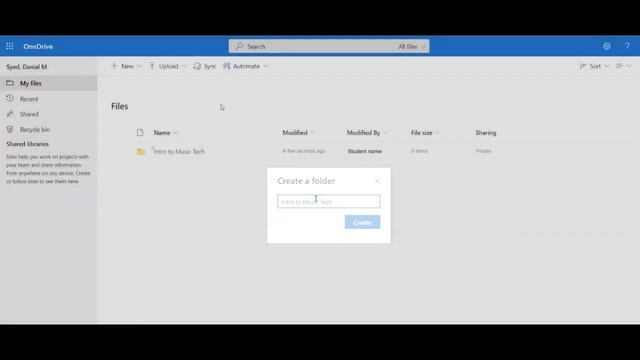Screen dimensions: 640x360
Task: Sort by the Modified By column header
Action: click(367, 133)
